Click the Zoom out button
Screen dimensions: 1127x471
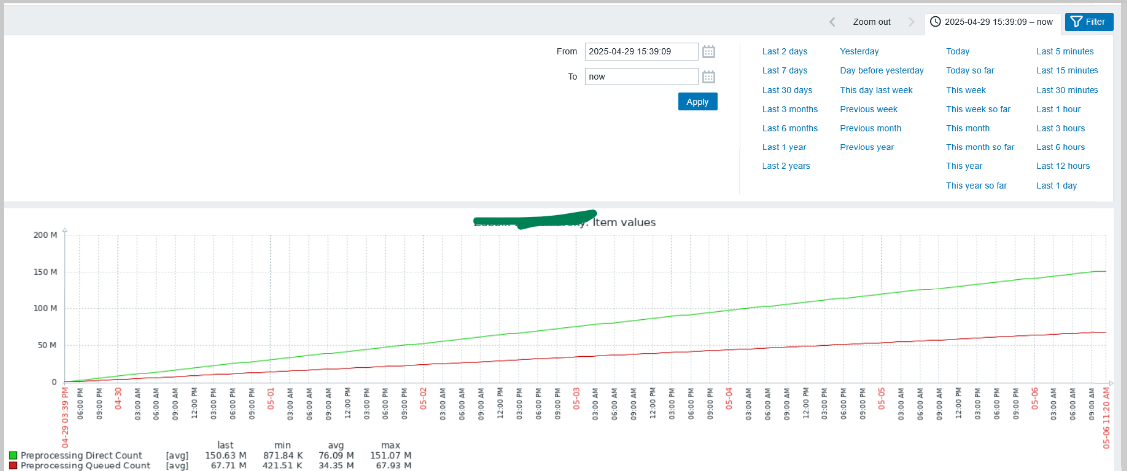tap(872, 22)
